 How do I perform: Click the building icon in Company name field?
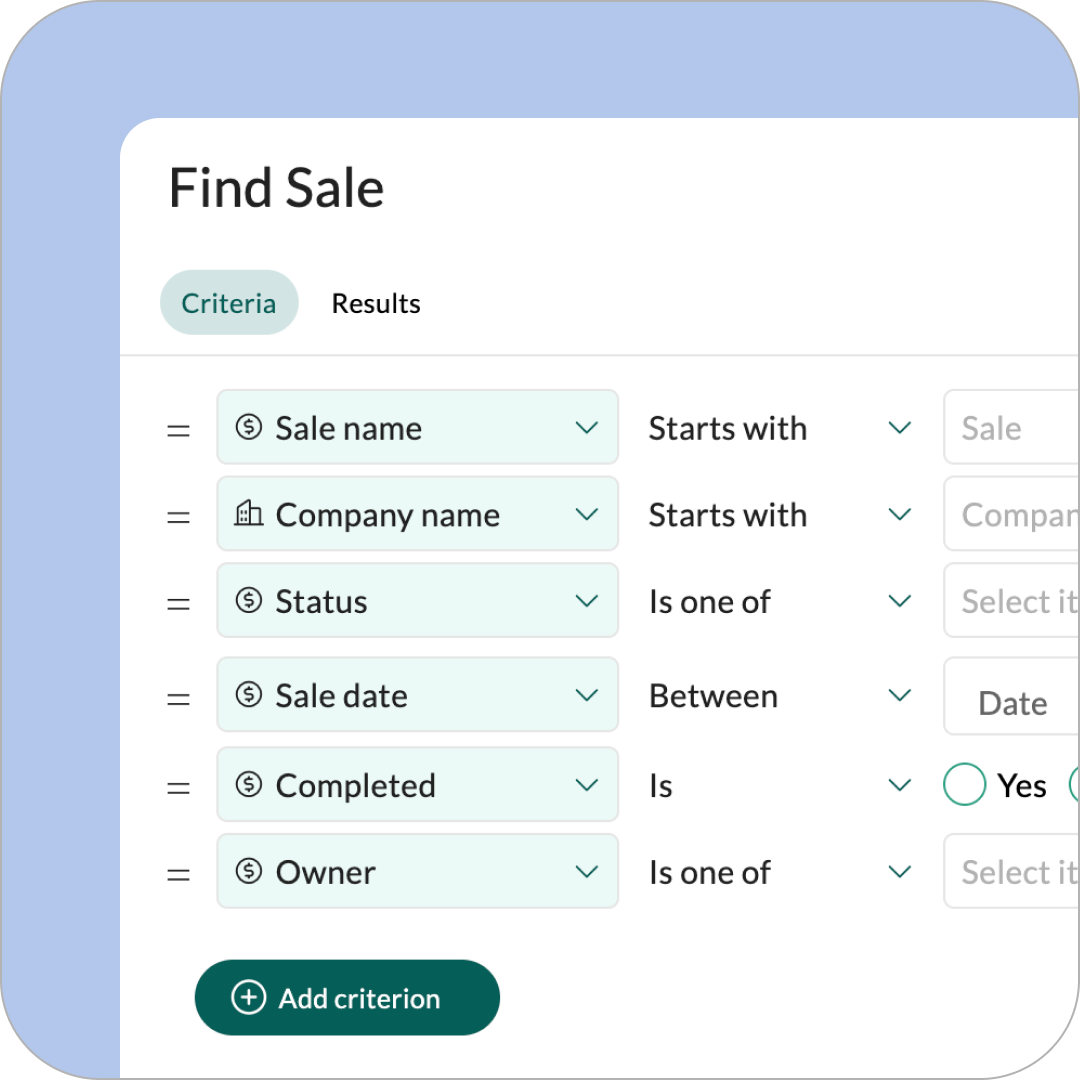(248, 514)
